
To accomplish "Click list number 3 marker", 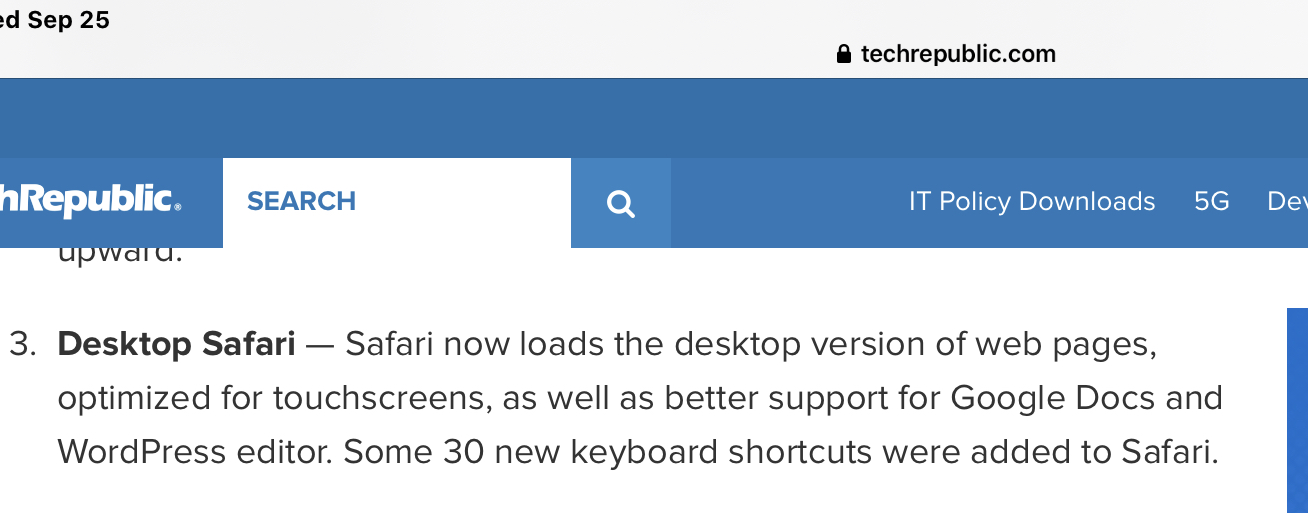I will pos(23,344).
